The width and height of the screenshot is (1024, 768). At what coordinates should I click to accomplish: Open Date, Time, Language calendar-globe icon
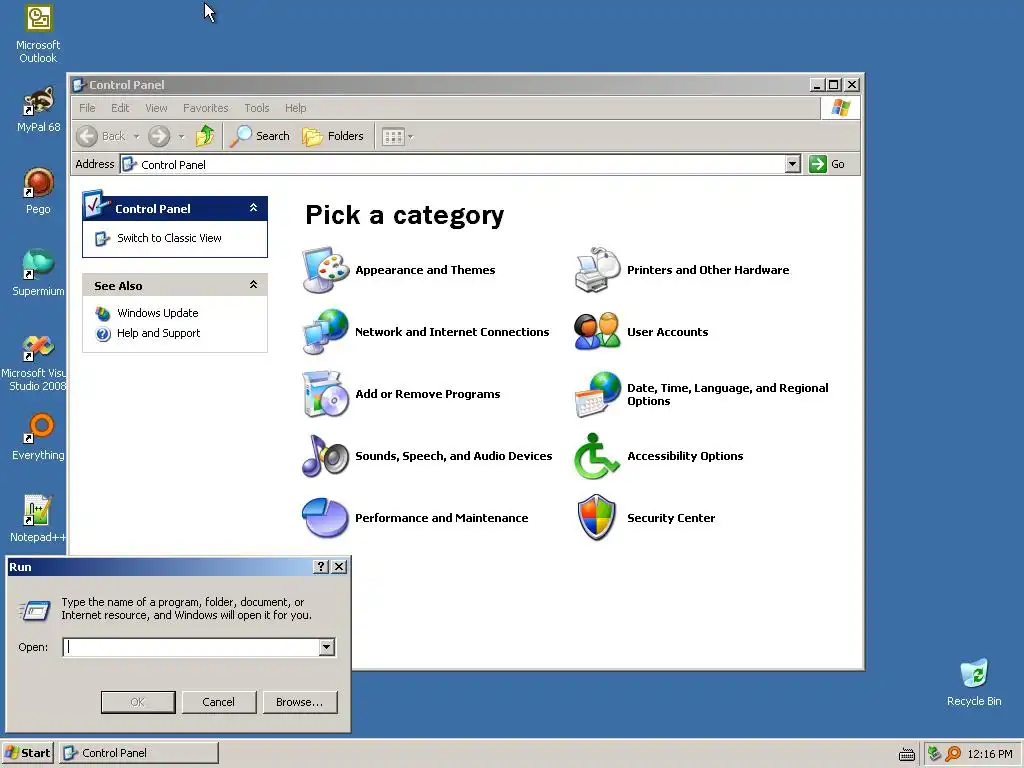click(598, 394)
